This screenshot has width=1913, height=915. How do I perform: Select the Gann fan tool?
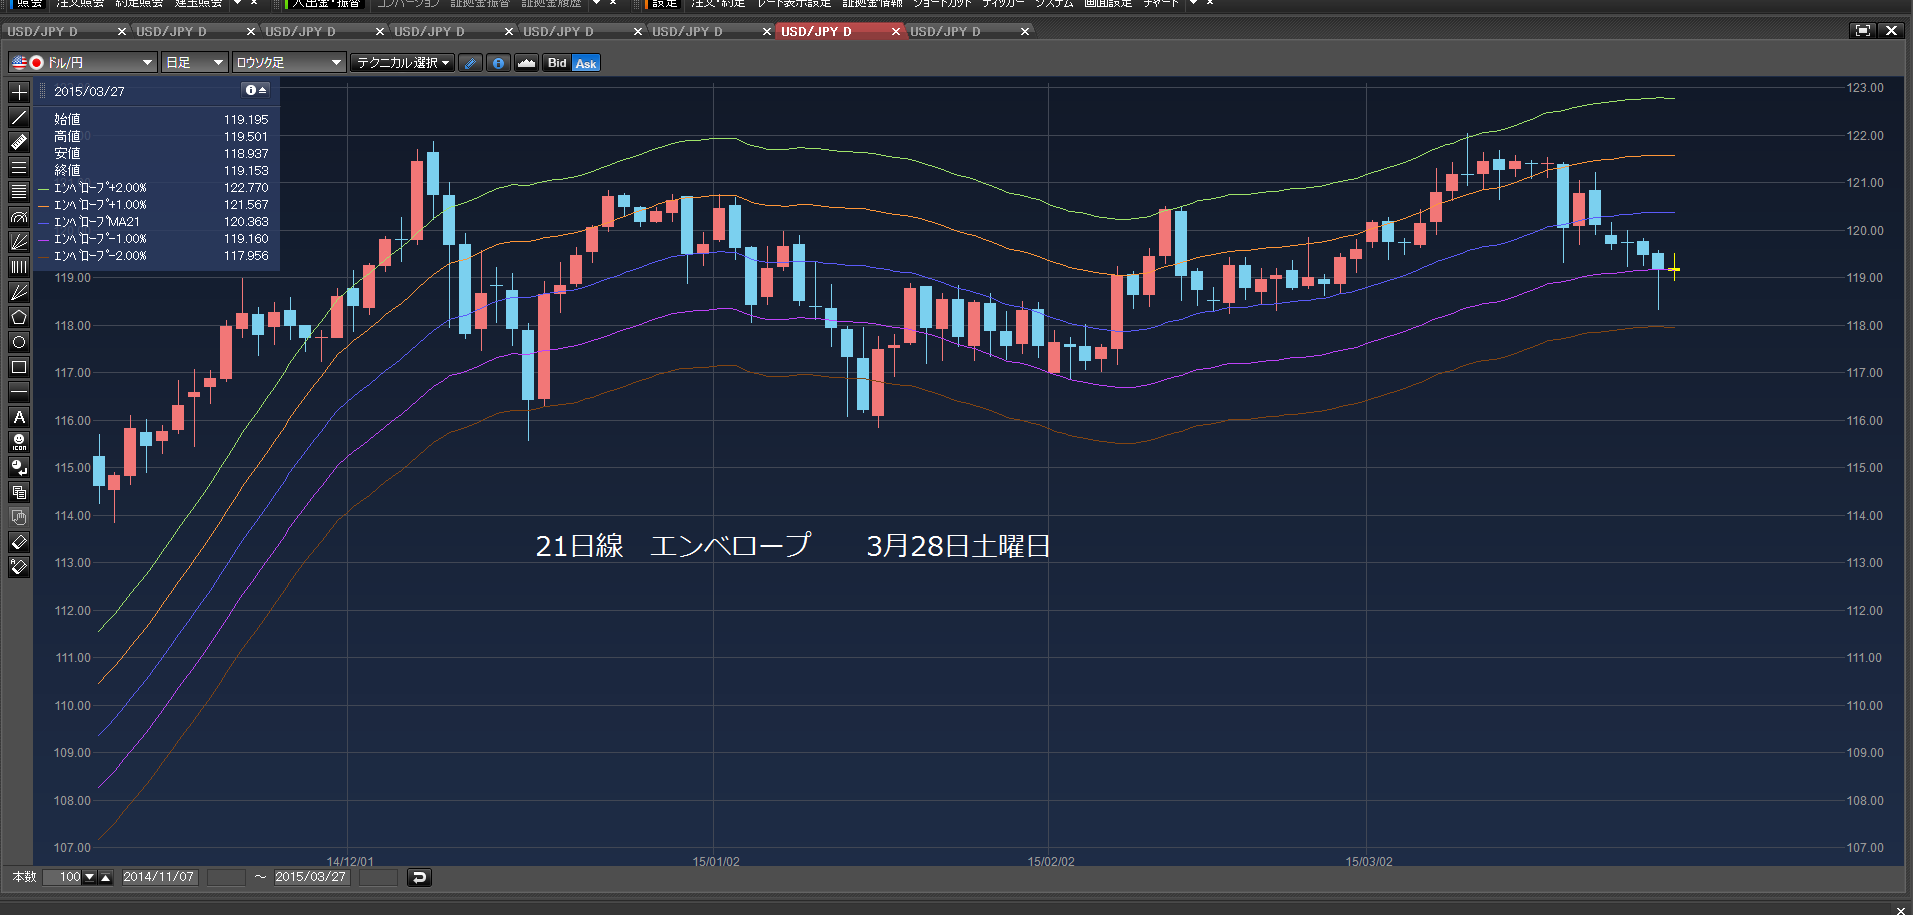[x=19, y=292]
